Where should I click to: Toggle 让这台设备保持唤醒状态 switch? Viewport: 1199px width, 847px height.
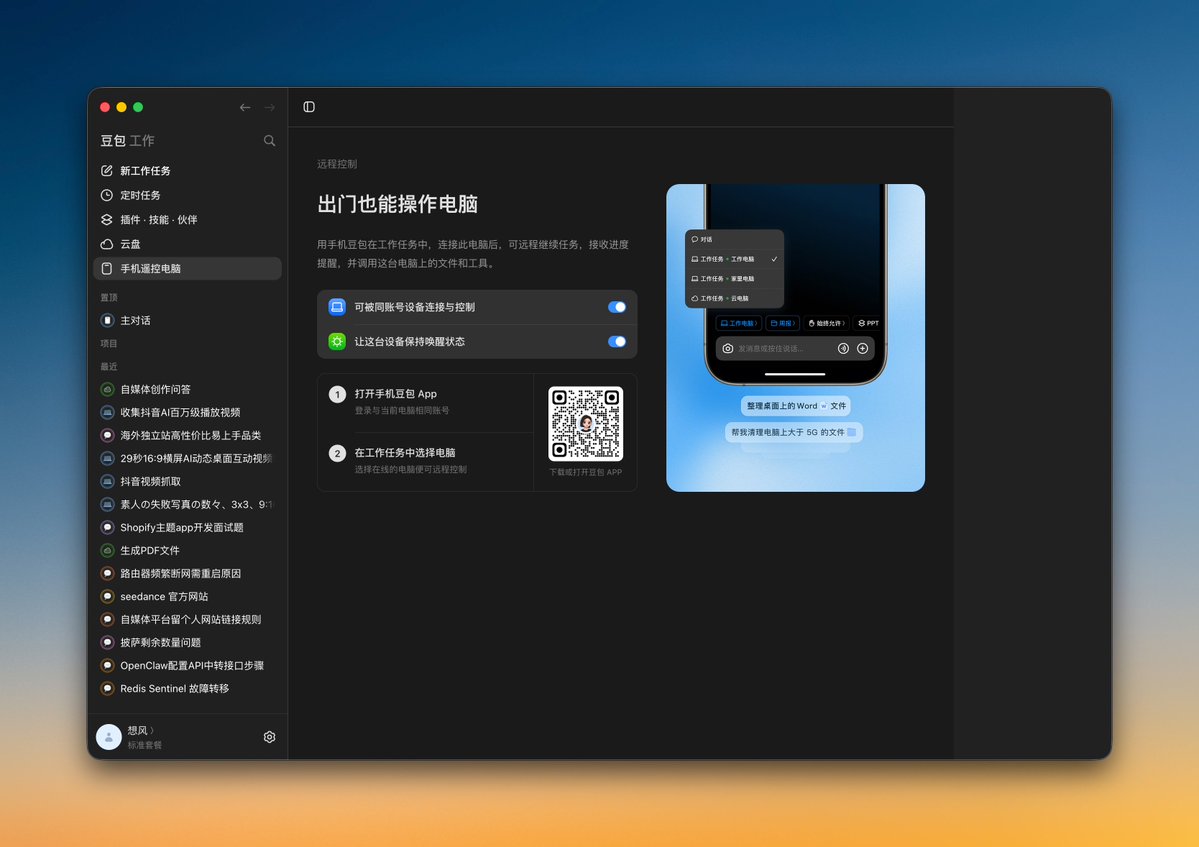tap(617, 342)
